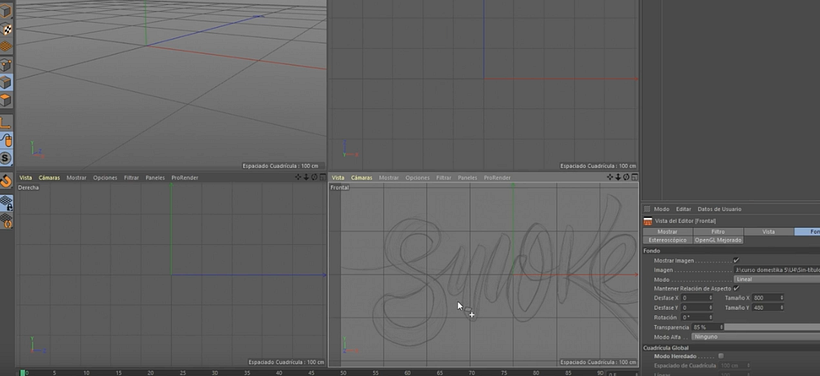The height and width of the screenshot is (376, 820).
Task: Click the zoom-view arrow icon in Frontal viewport
Action: click(x=618, y=177)
